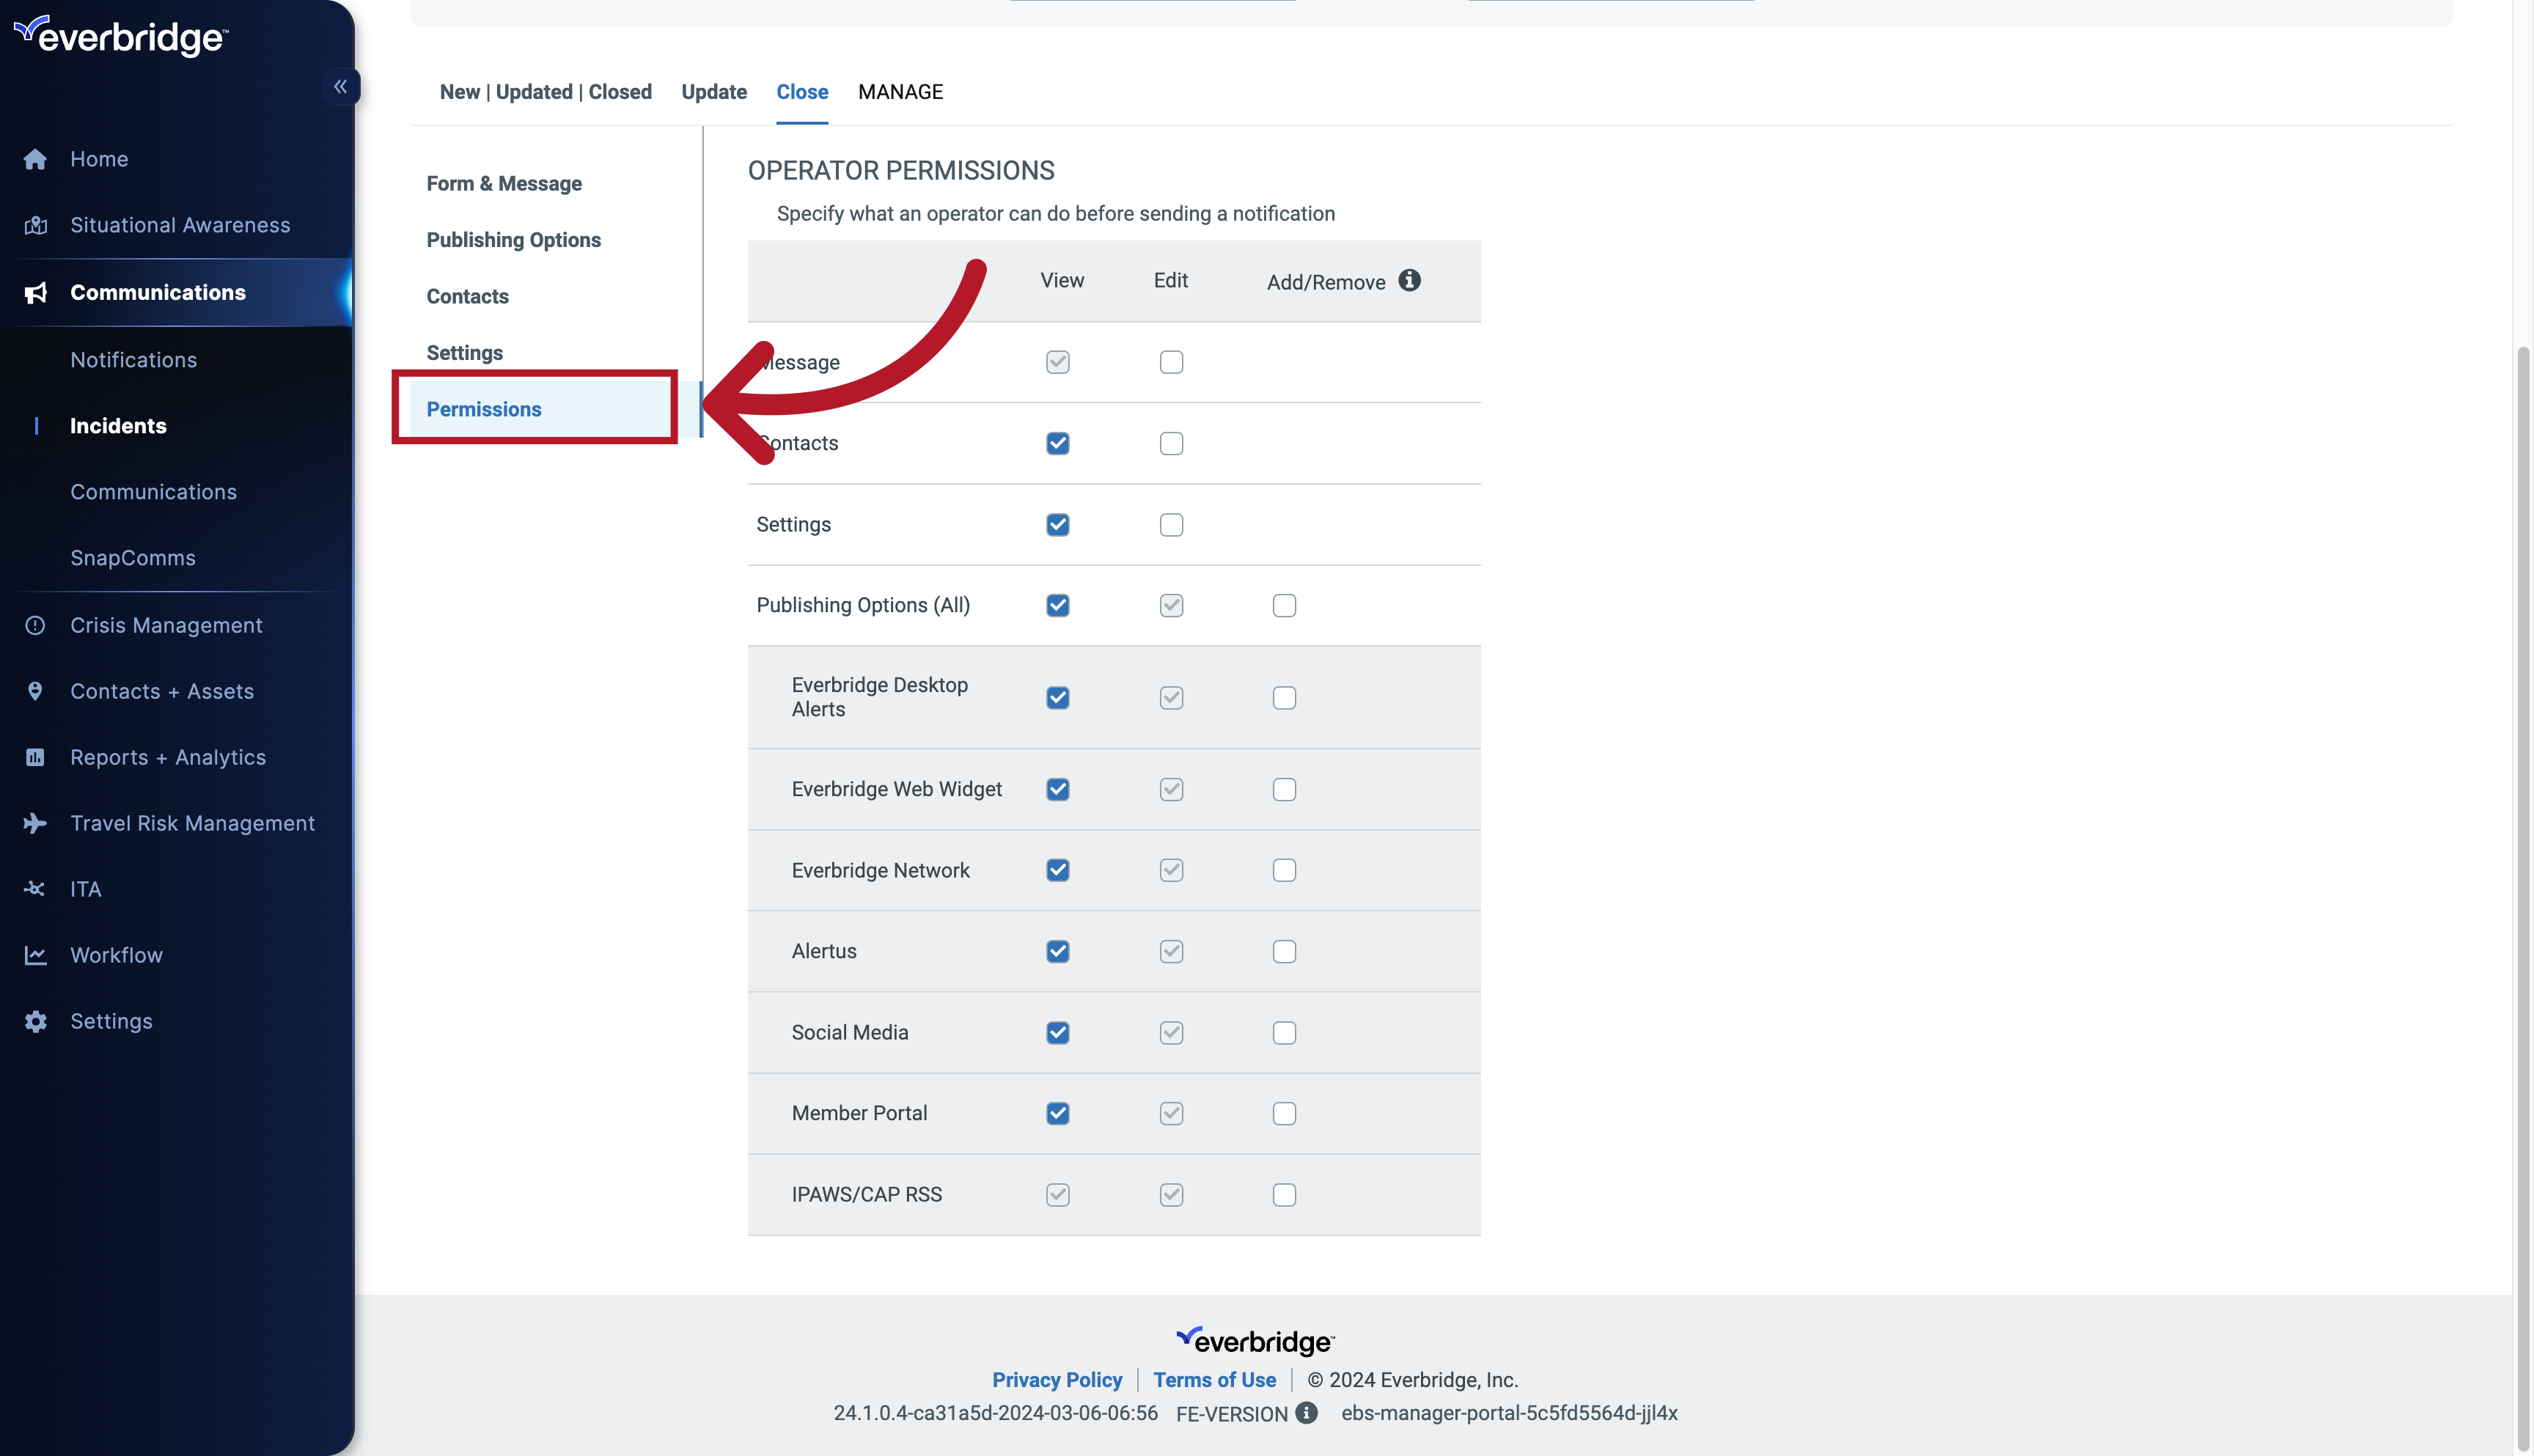2534x1456 pixels.
Task: Open ITA section icon
Action: click(x=33, y=889)
